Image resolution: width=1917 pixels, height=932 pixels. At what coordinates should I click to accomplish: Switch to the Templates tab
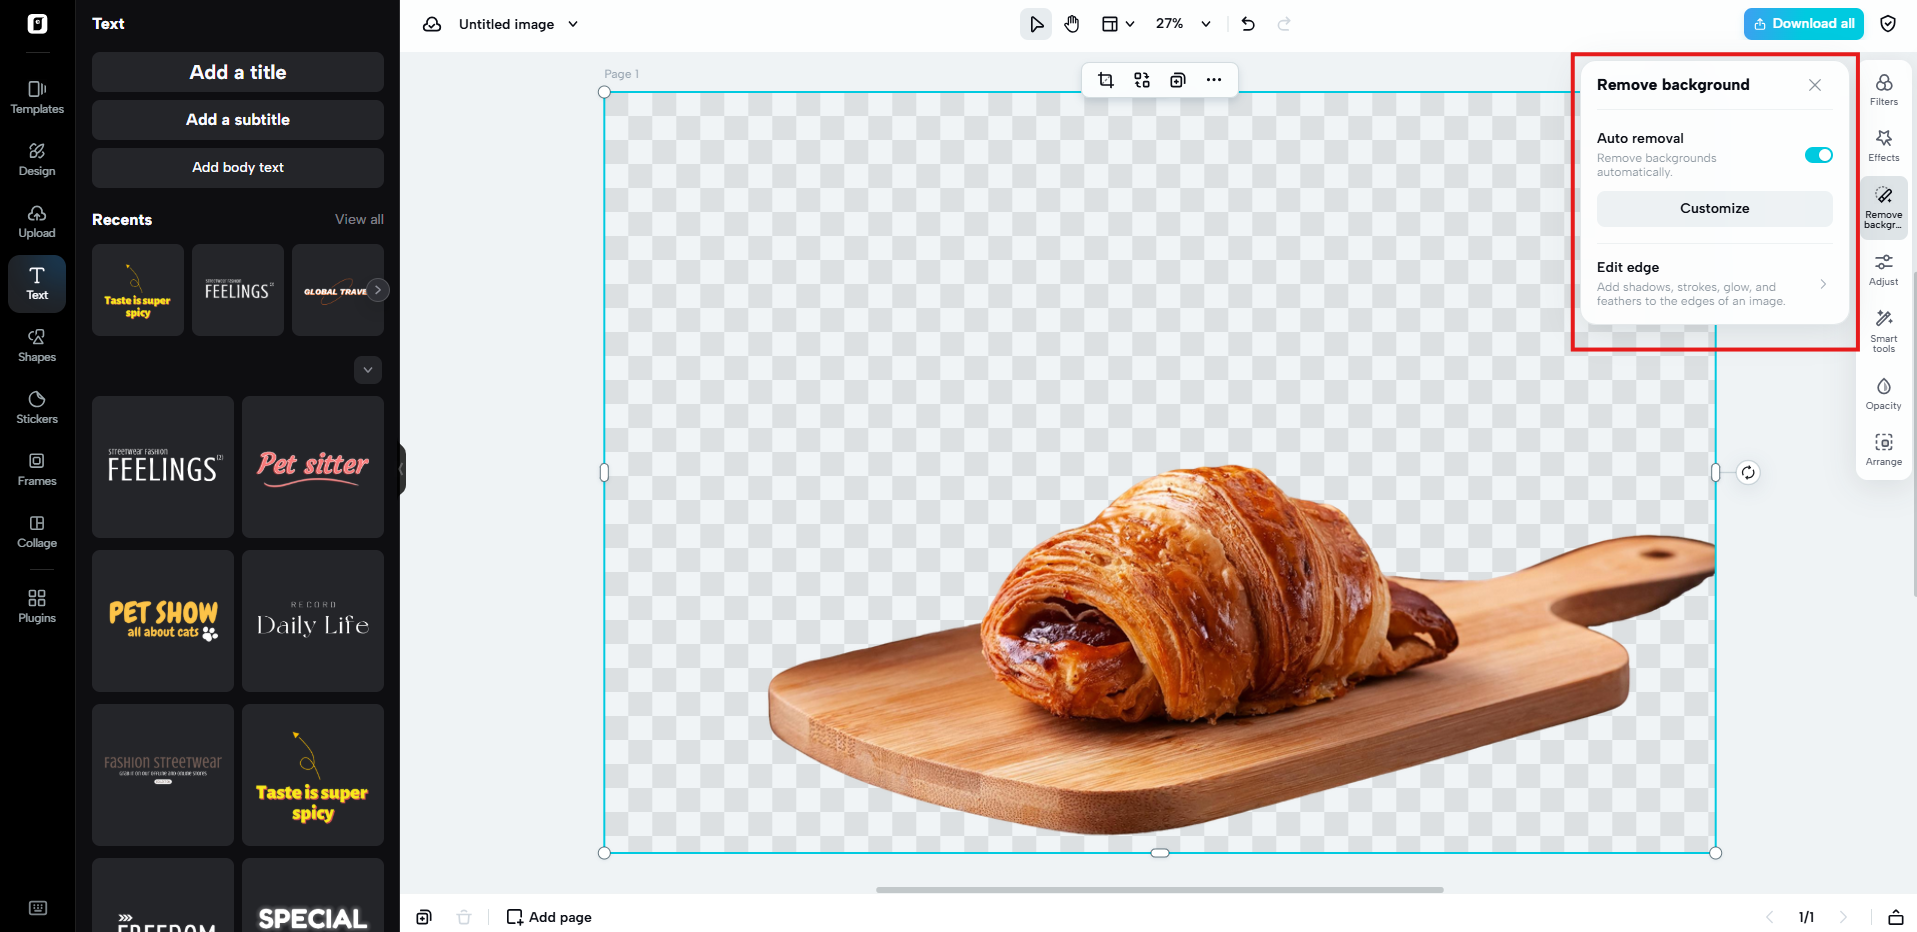click(37, 97)
